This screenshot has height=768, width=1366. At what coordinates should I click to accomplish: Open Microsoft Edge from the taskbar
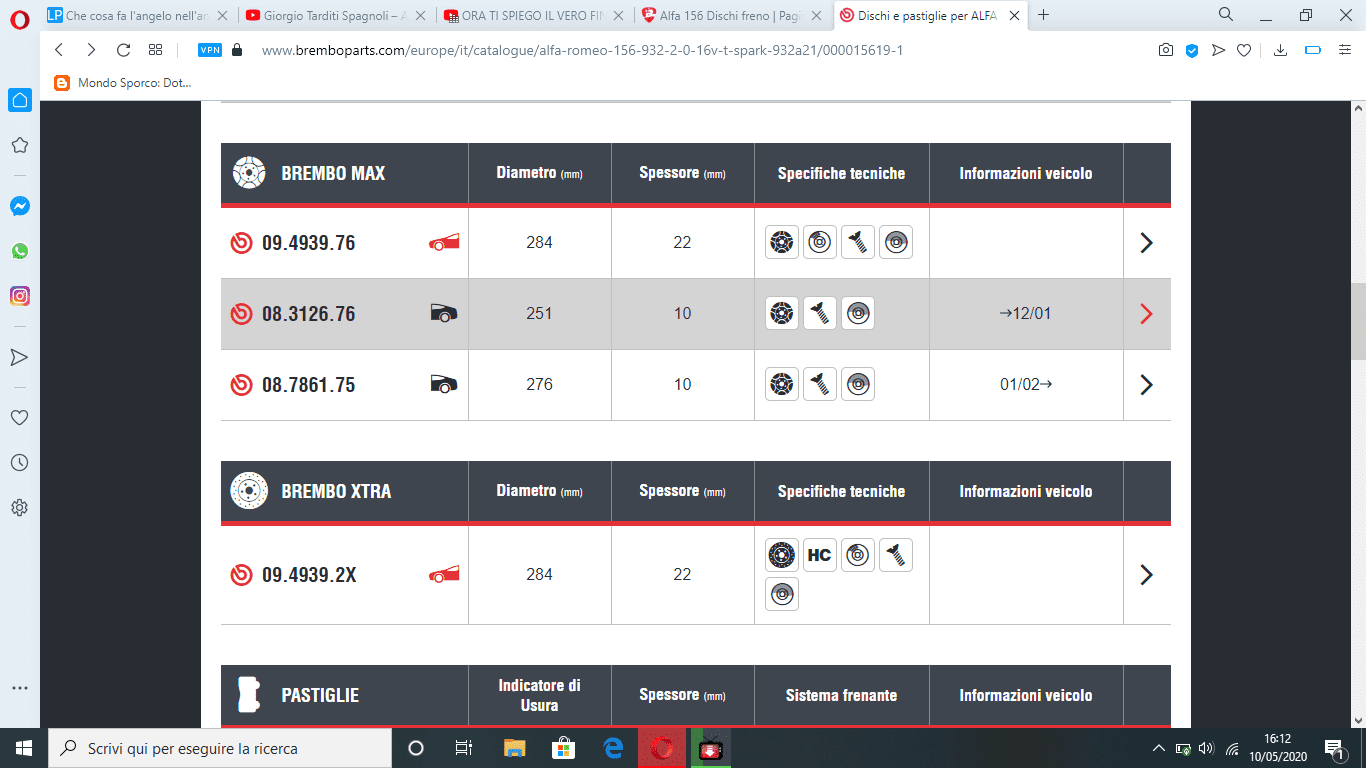(x=613, y=748)
